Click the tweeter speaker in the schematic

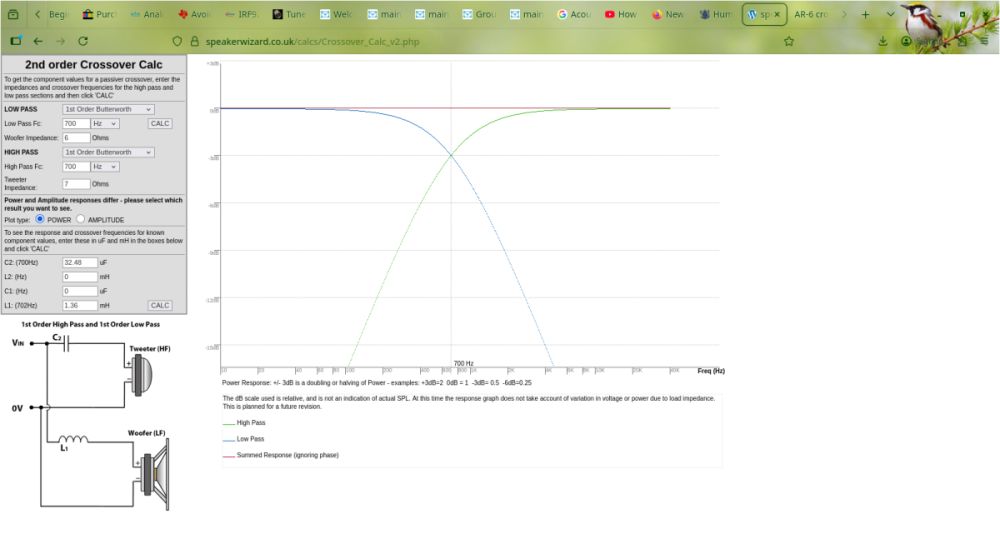pyautogui.click(x=141, y=374)
